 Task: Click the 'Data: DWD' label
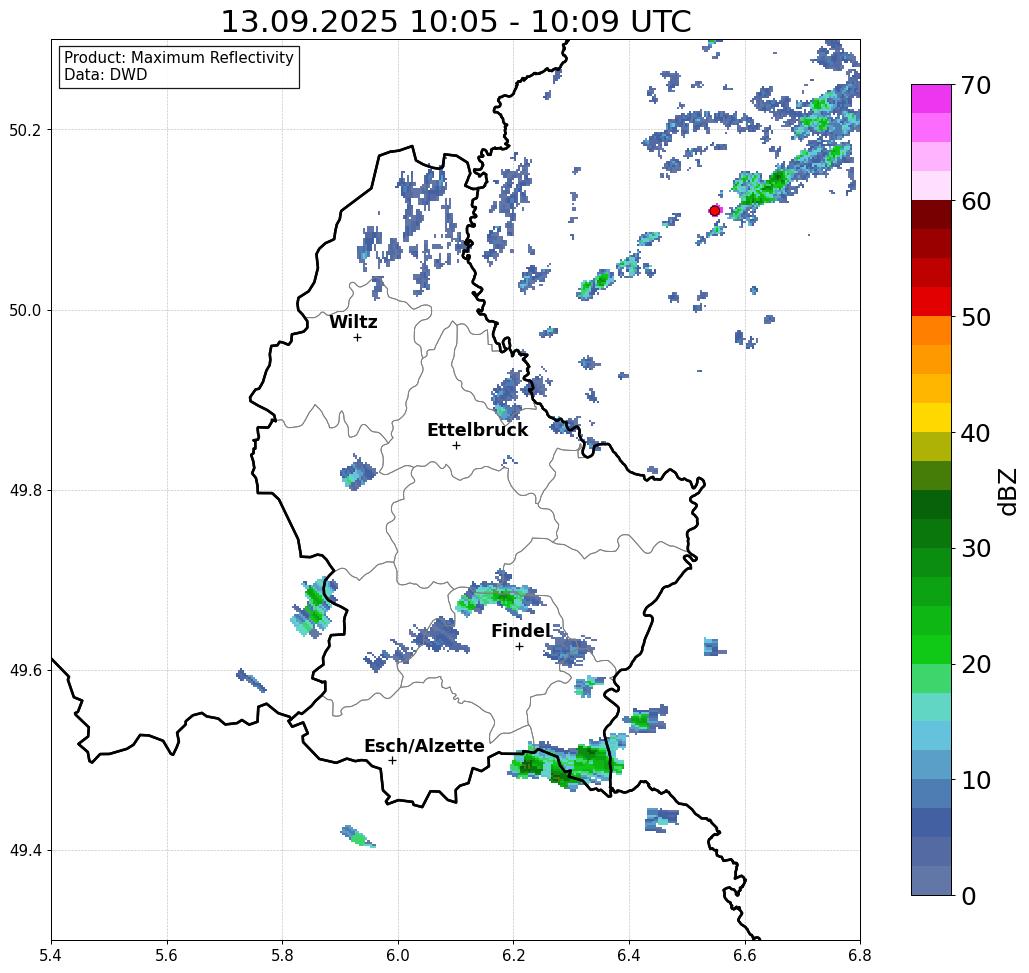pos(106,75)
